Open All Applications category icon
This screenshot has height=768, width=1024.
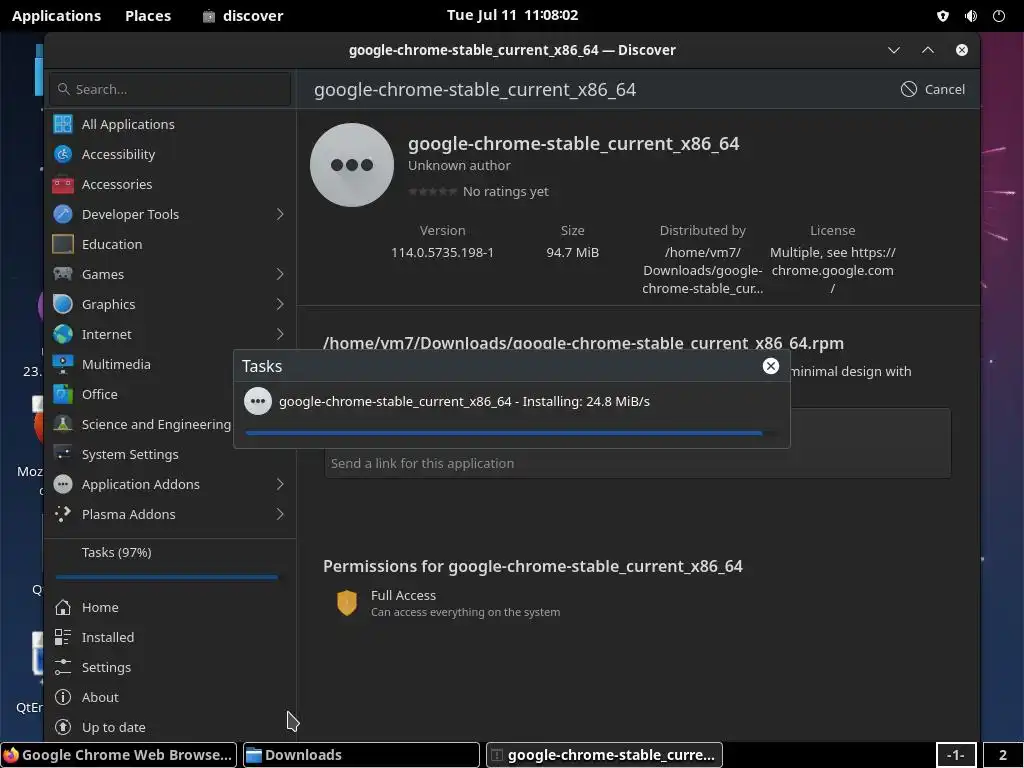[x=63, y=124]
